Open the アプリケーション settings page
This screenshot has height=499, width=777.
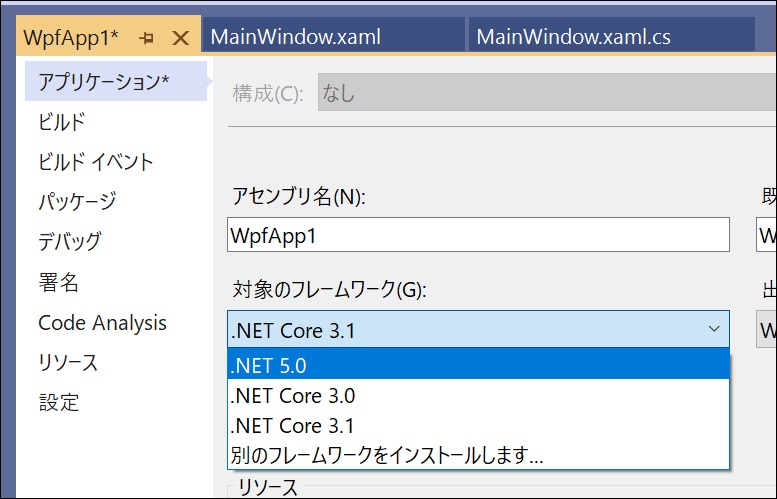point(116,81)
